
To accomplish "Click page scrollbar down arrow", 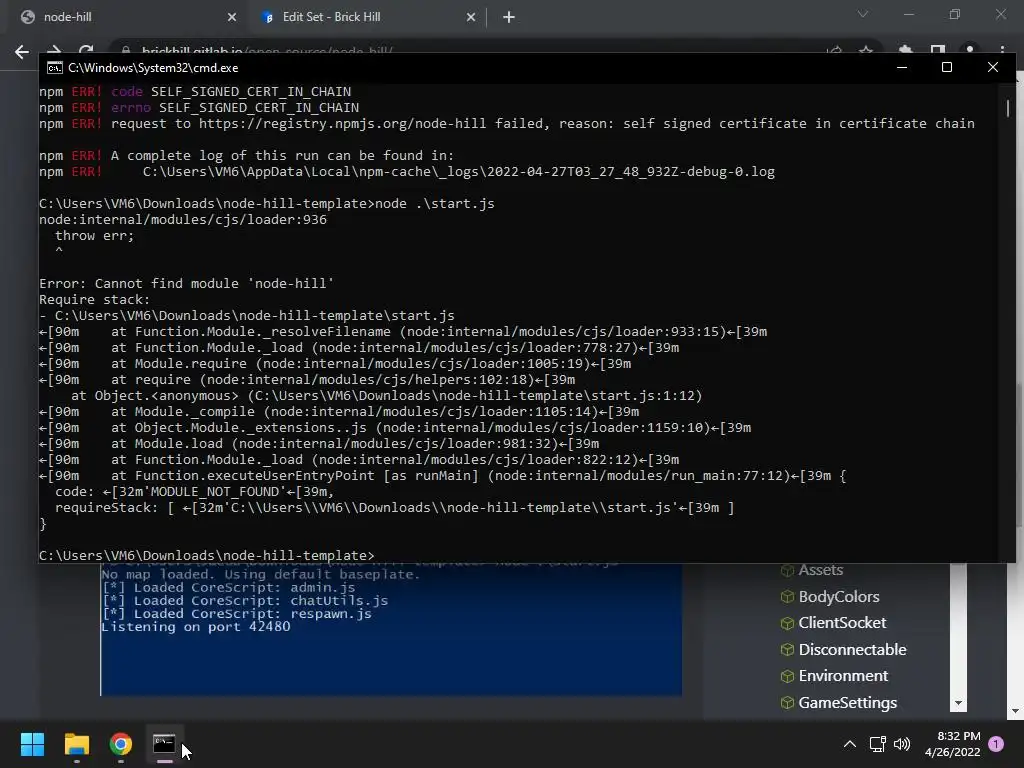I will (1016, 711).
